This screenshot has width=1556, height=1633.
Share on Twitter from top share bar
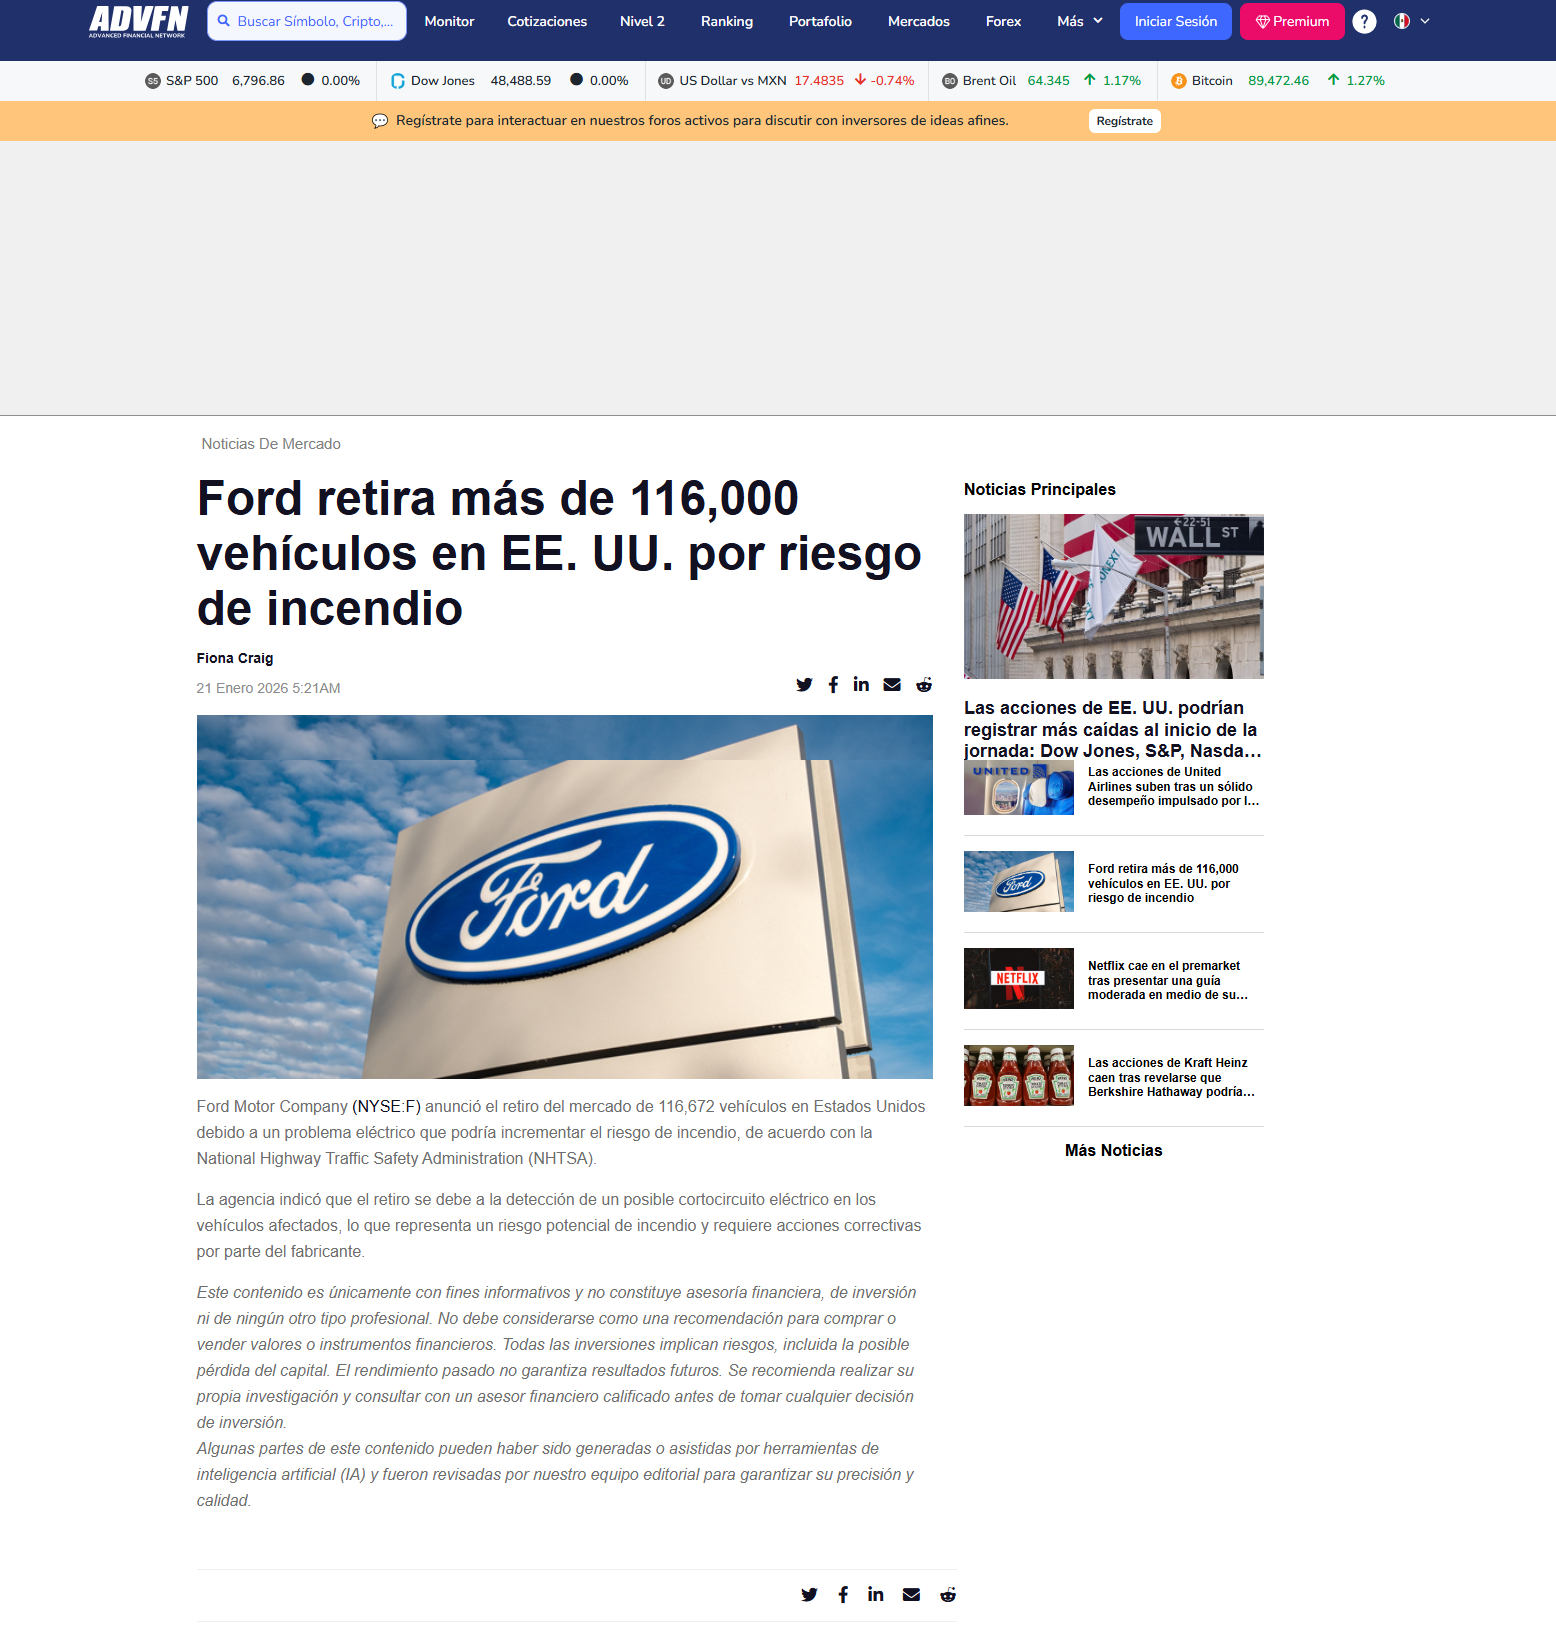[804, 685]
